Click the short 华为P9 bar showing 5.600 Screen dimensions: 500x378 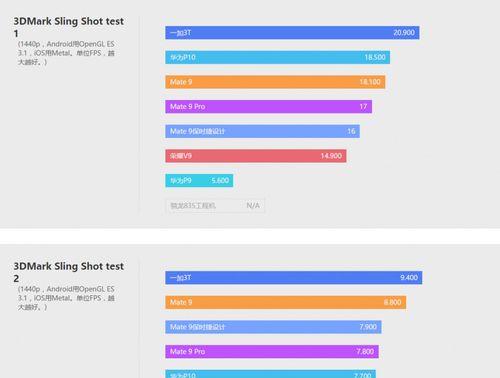199,181
